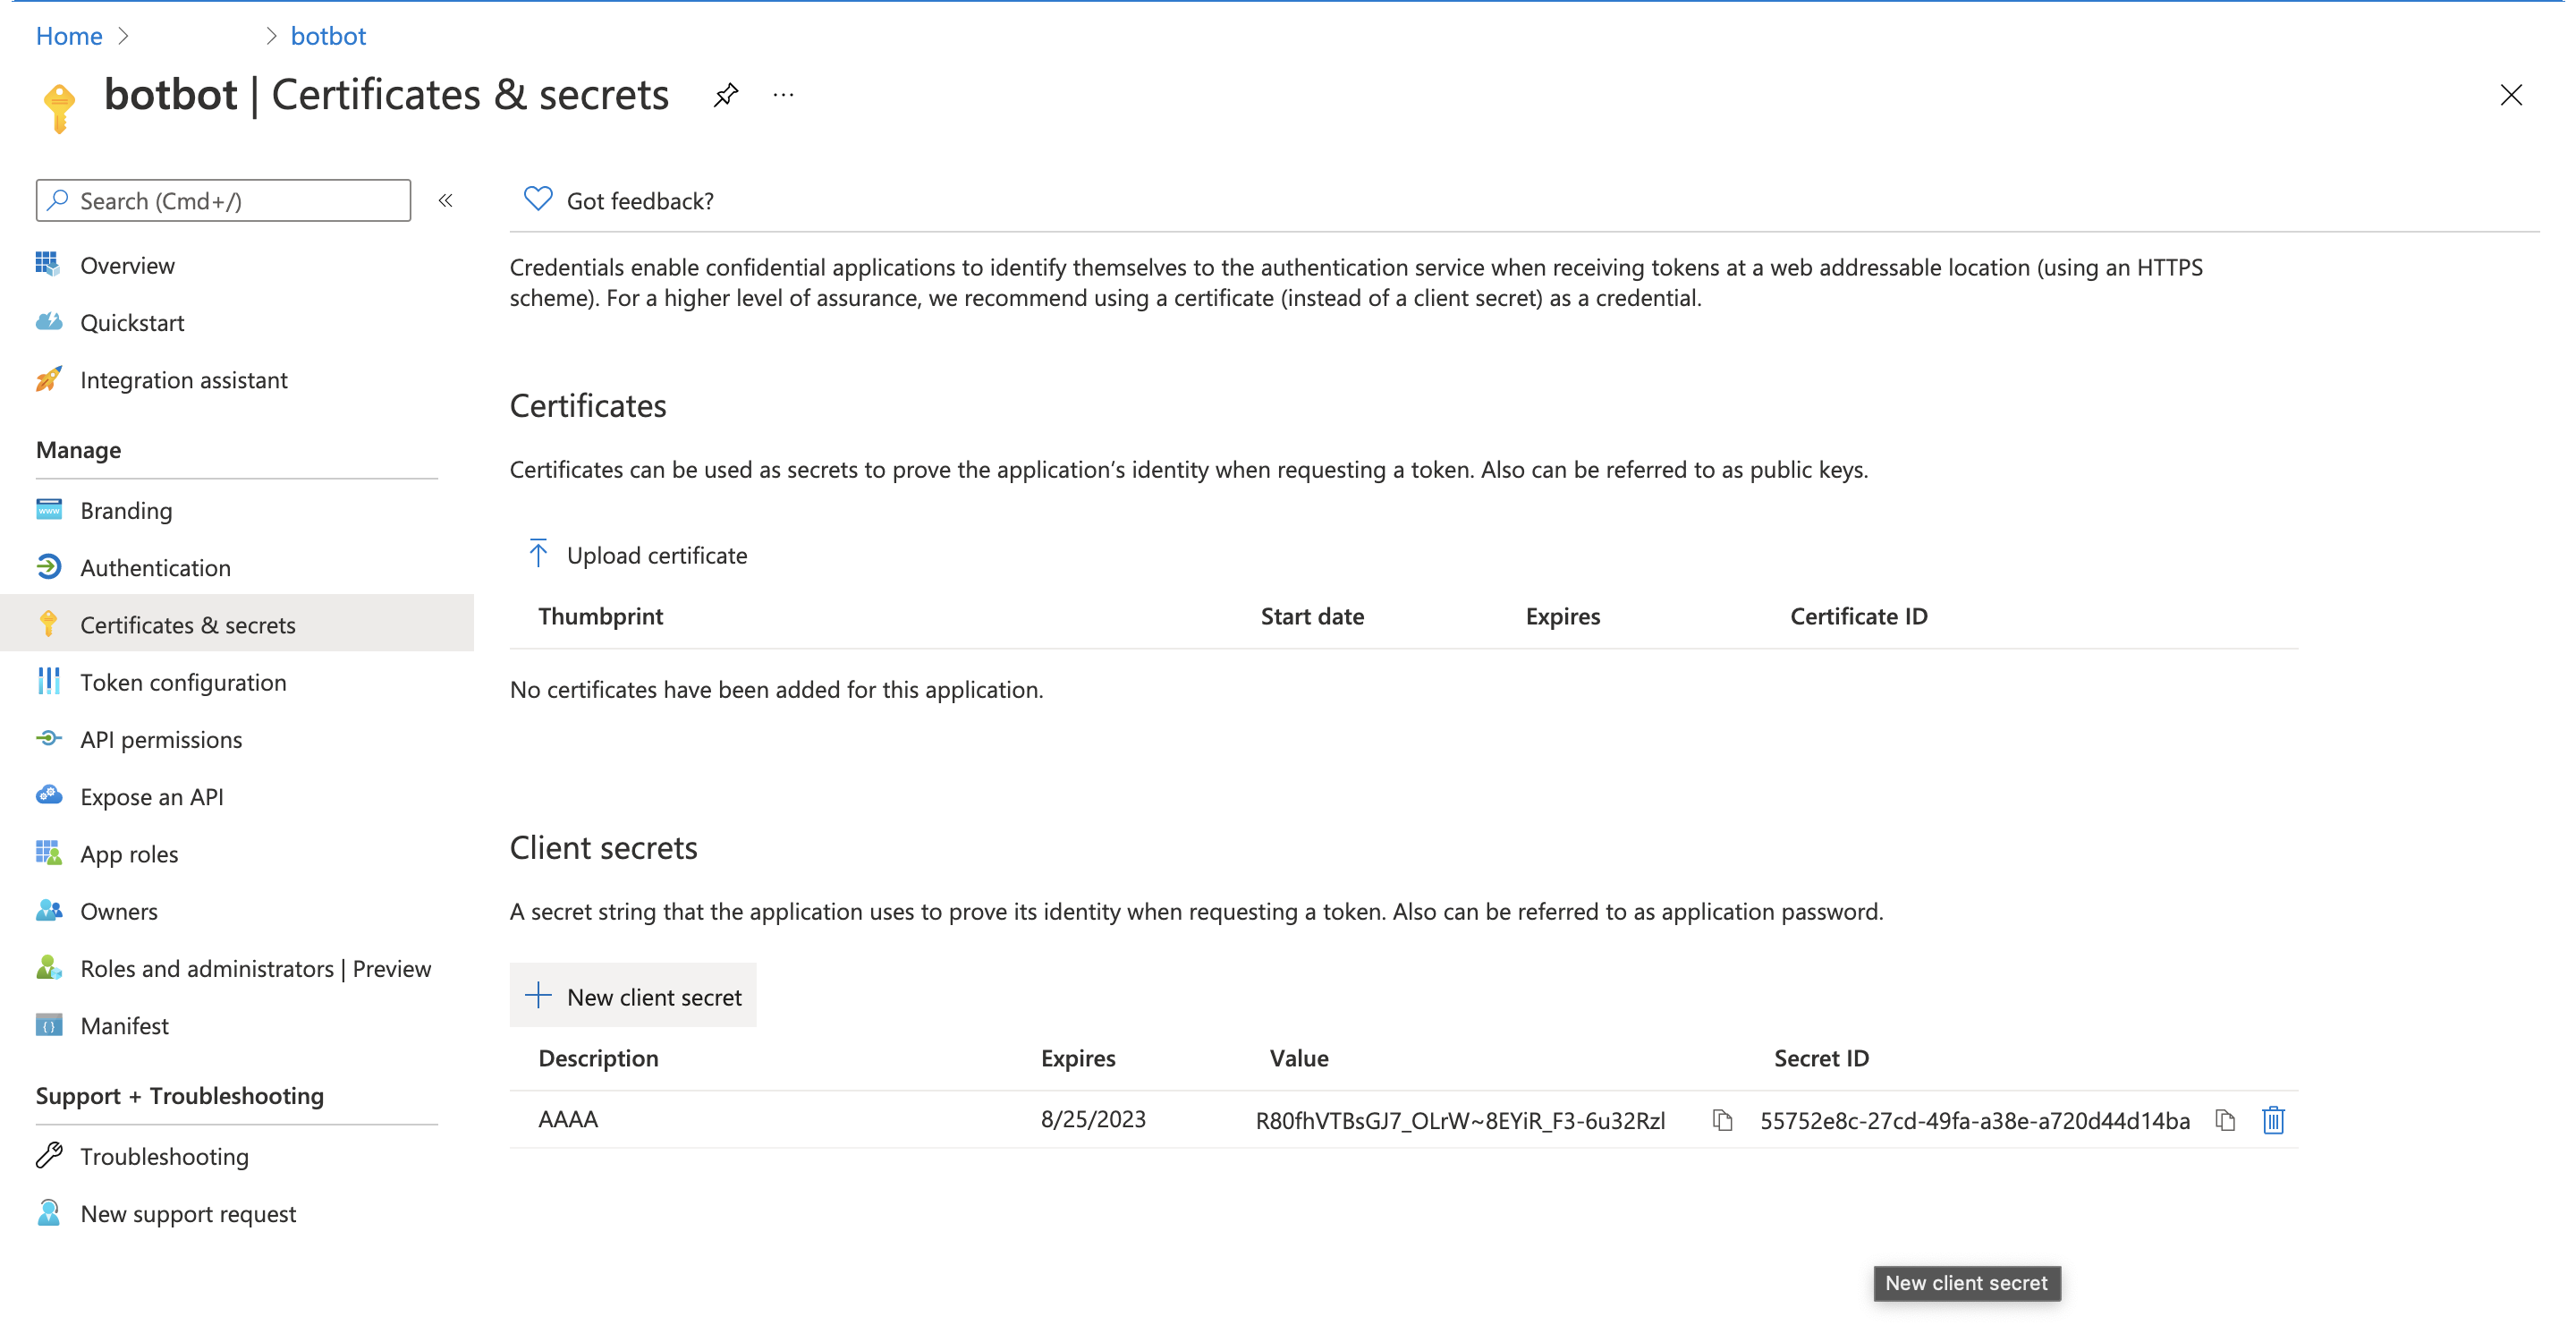This screenshot has height=1342, width=2576.
Task: Click New client secret button
Action: pos(633,996)
